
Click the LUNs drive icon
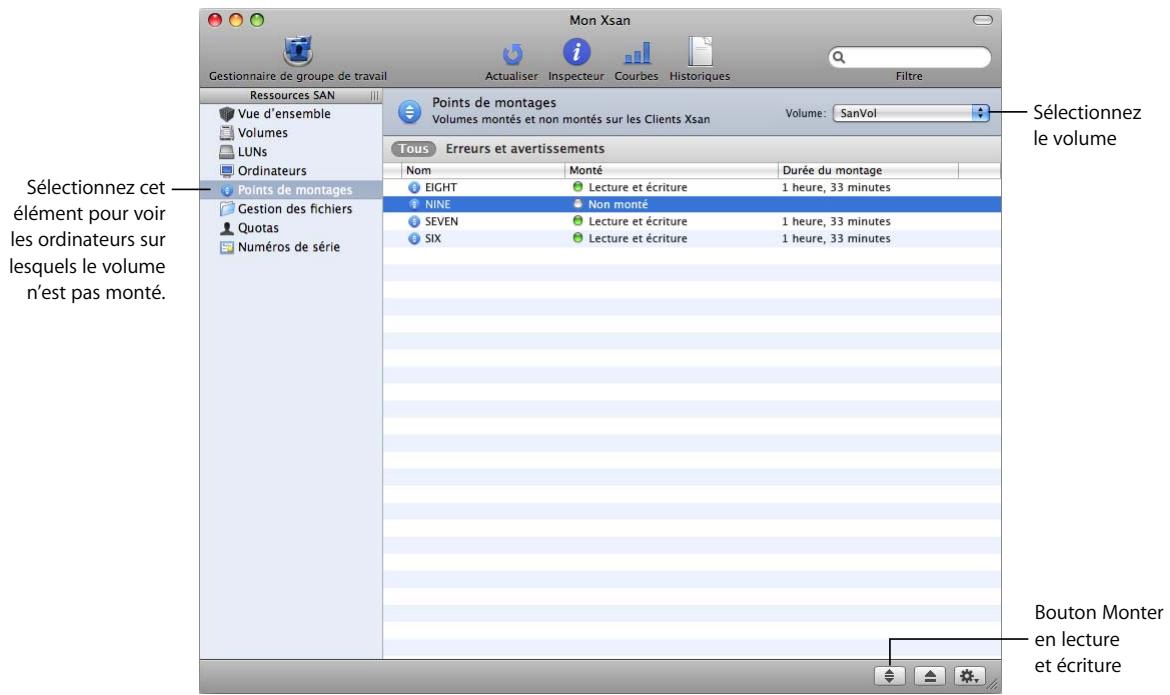point(227,152)
